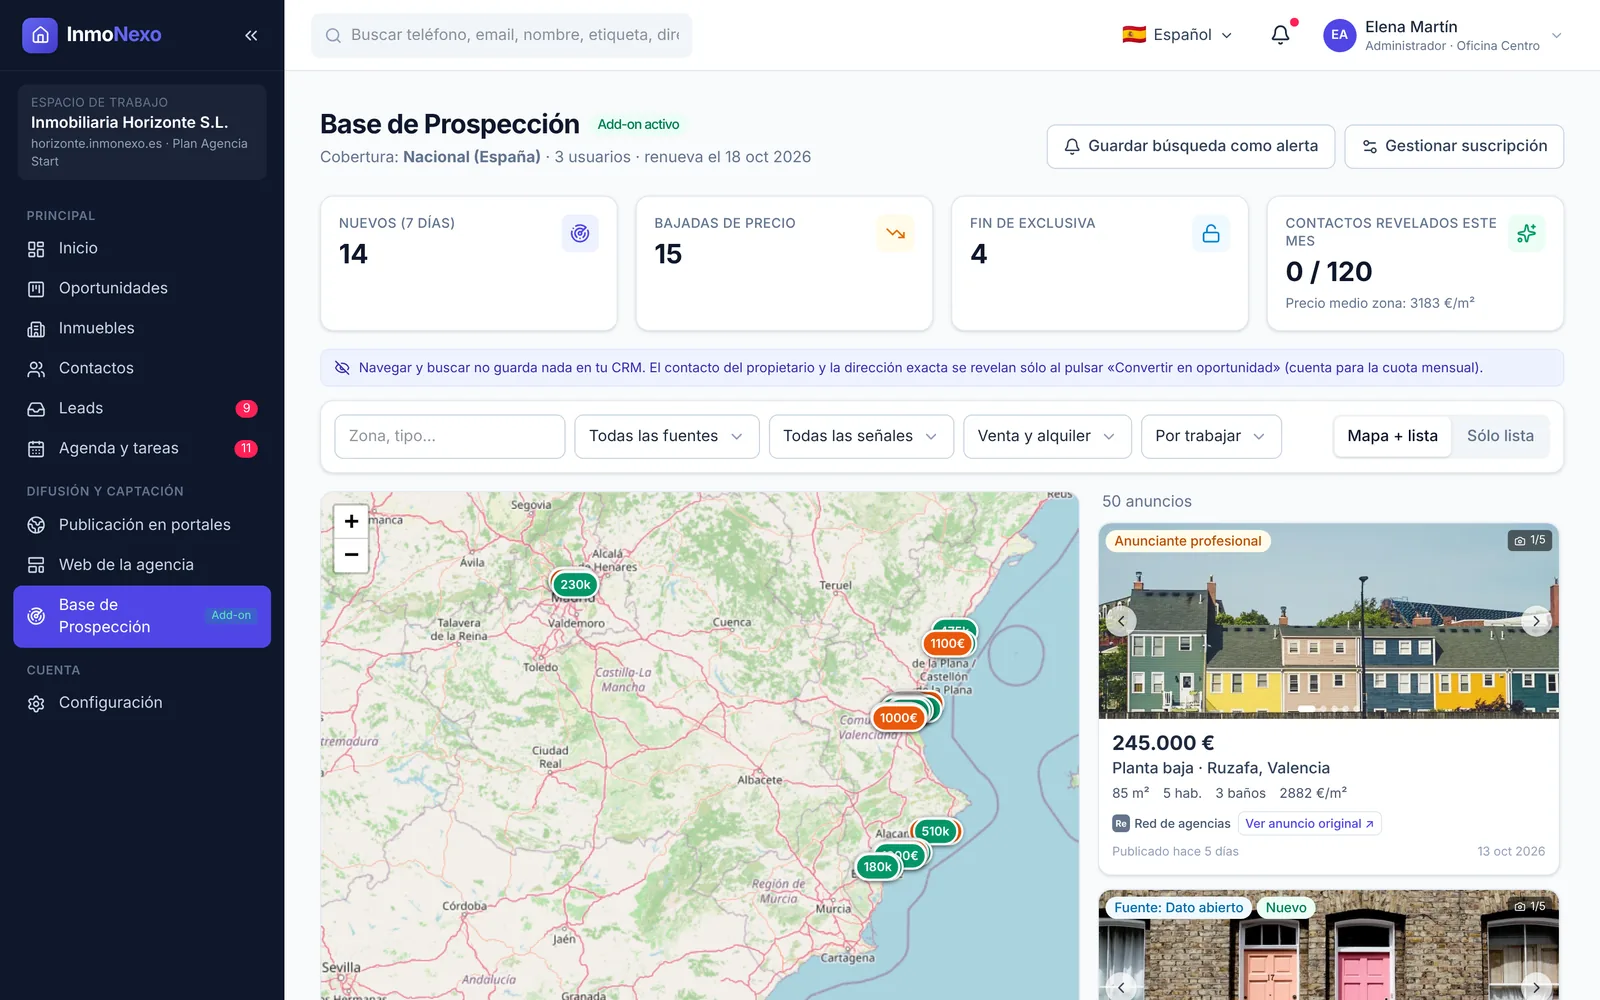
Task: Click Guardar búsqueda como alerta
Action: pyautogui.click(x=1191, y=146)
